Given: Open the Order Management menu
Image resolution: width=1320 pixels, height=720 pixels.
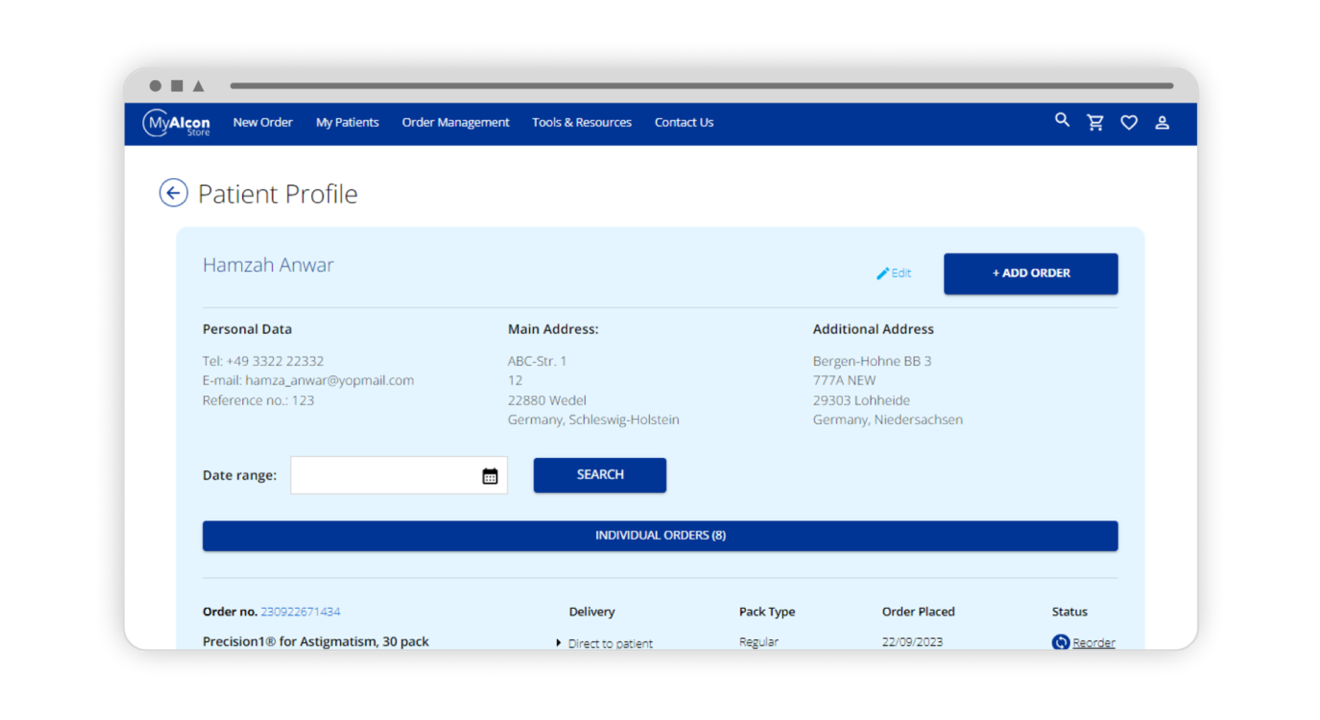Looking at the screenshot, I should tap(455, 123).
